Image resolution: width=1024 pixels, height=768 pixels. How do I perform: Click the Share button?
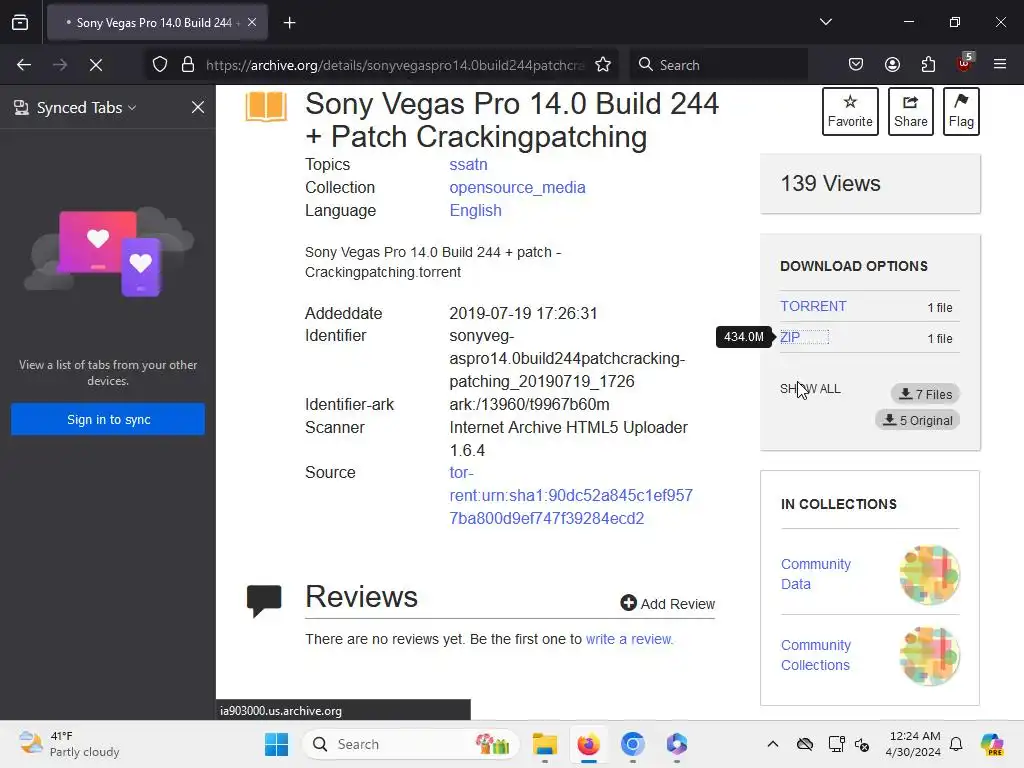[910, 111]
